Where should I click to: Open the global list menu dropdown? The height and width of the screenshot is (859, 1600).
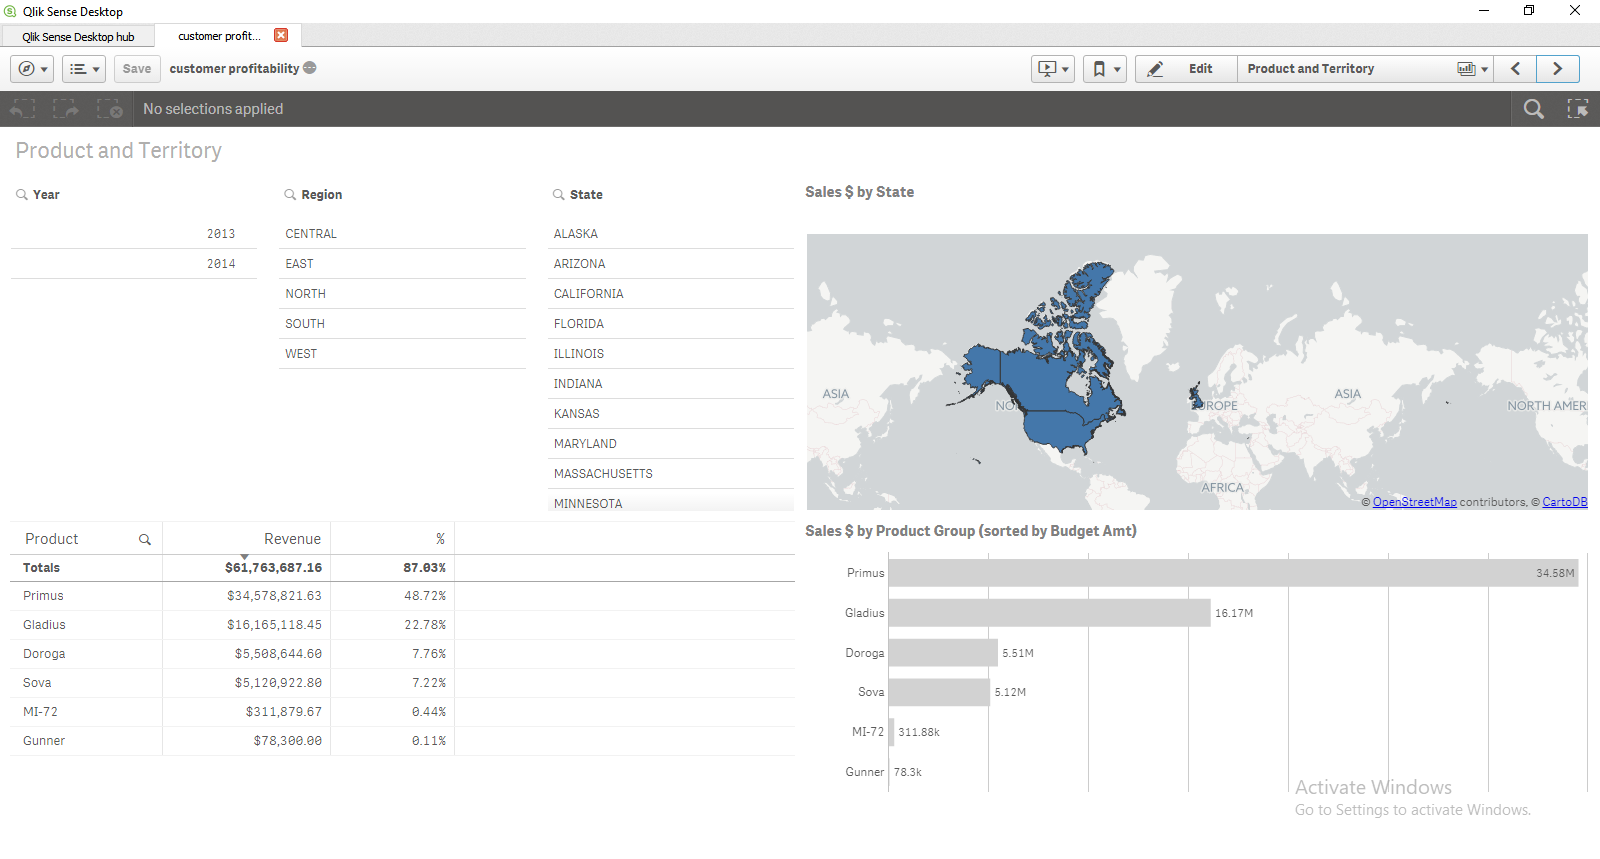(x=84, y=69)
